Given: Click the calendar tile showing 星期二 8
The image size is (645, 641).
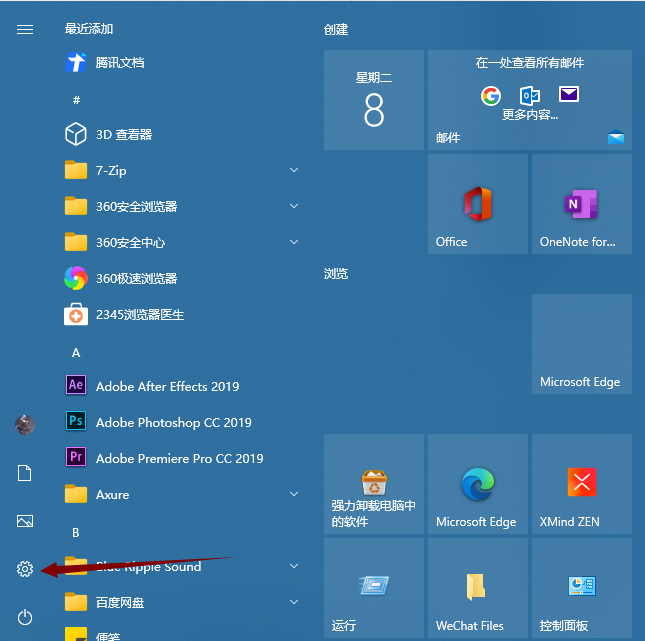Looking at the screenshot, I should [373, 100].
